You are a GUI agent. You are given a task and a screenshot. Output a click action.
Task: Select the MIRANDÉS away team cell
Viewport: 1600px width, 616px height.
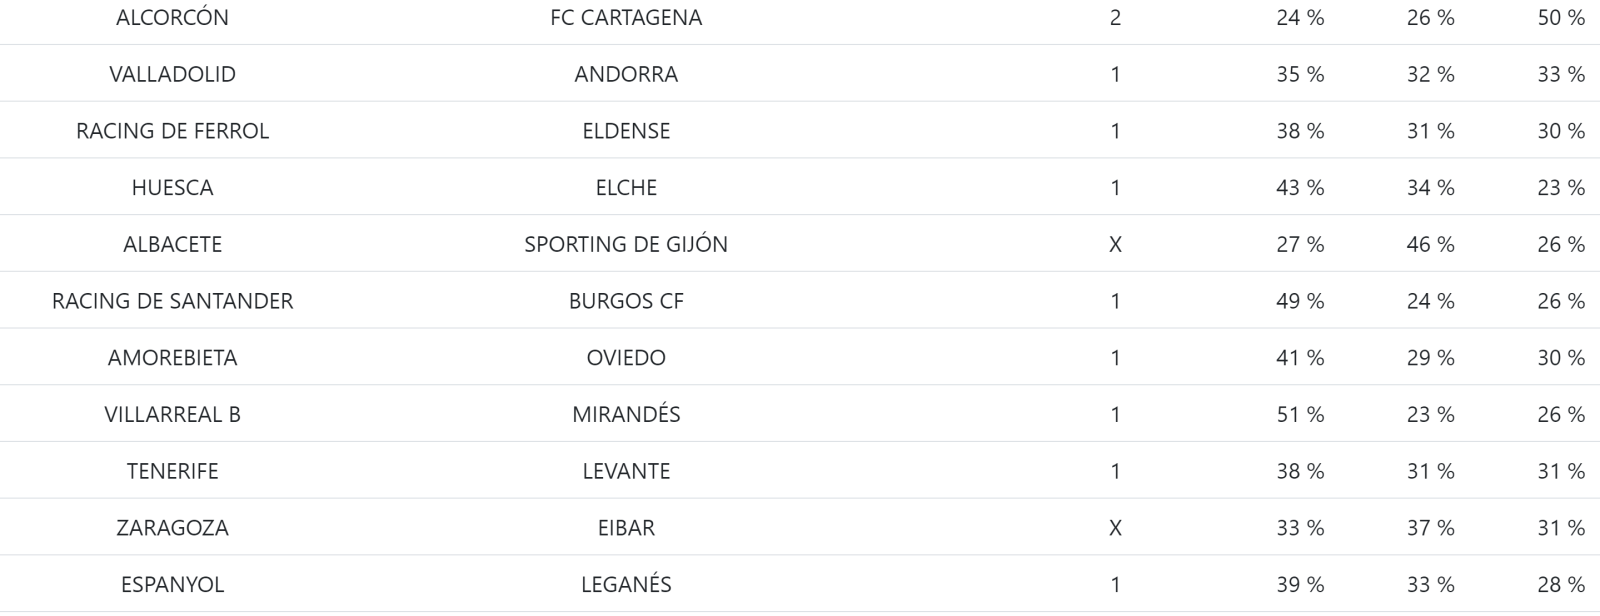[626, 414]
